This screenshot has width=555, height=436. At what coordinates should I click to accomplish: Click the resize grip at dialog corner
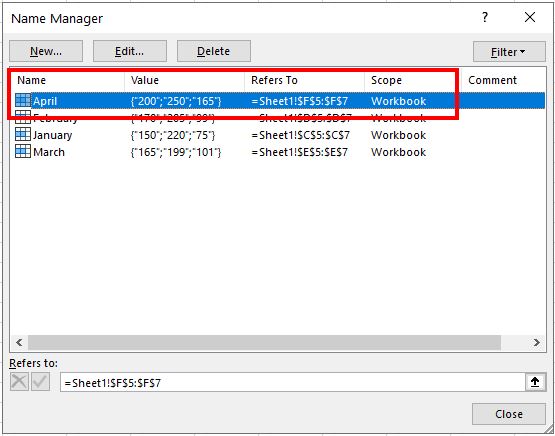point(549,429)
